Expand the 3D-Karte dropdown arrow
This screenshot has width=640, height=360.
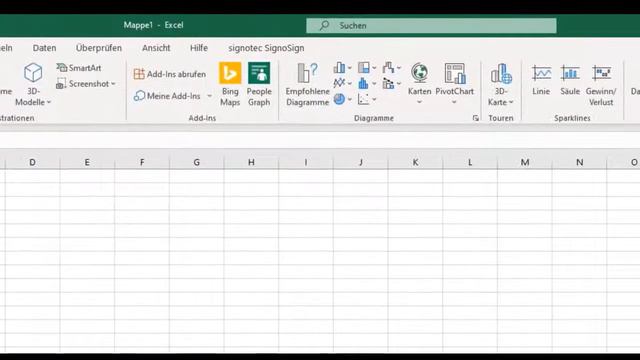[511, 102]
